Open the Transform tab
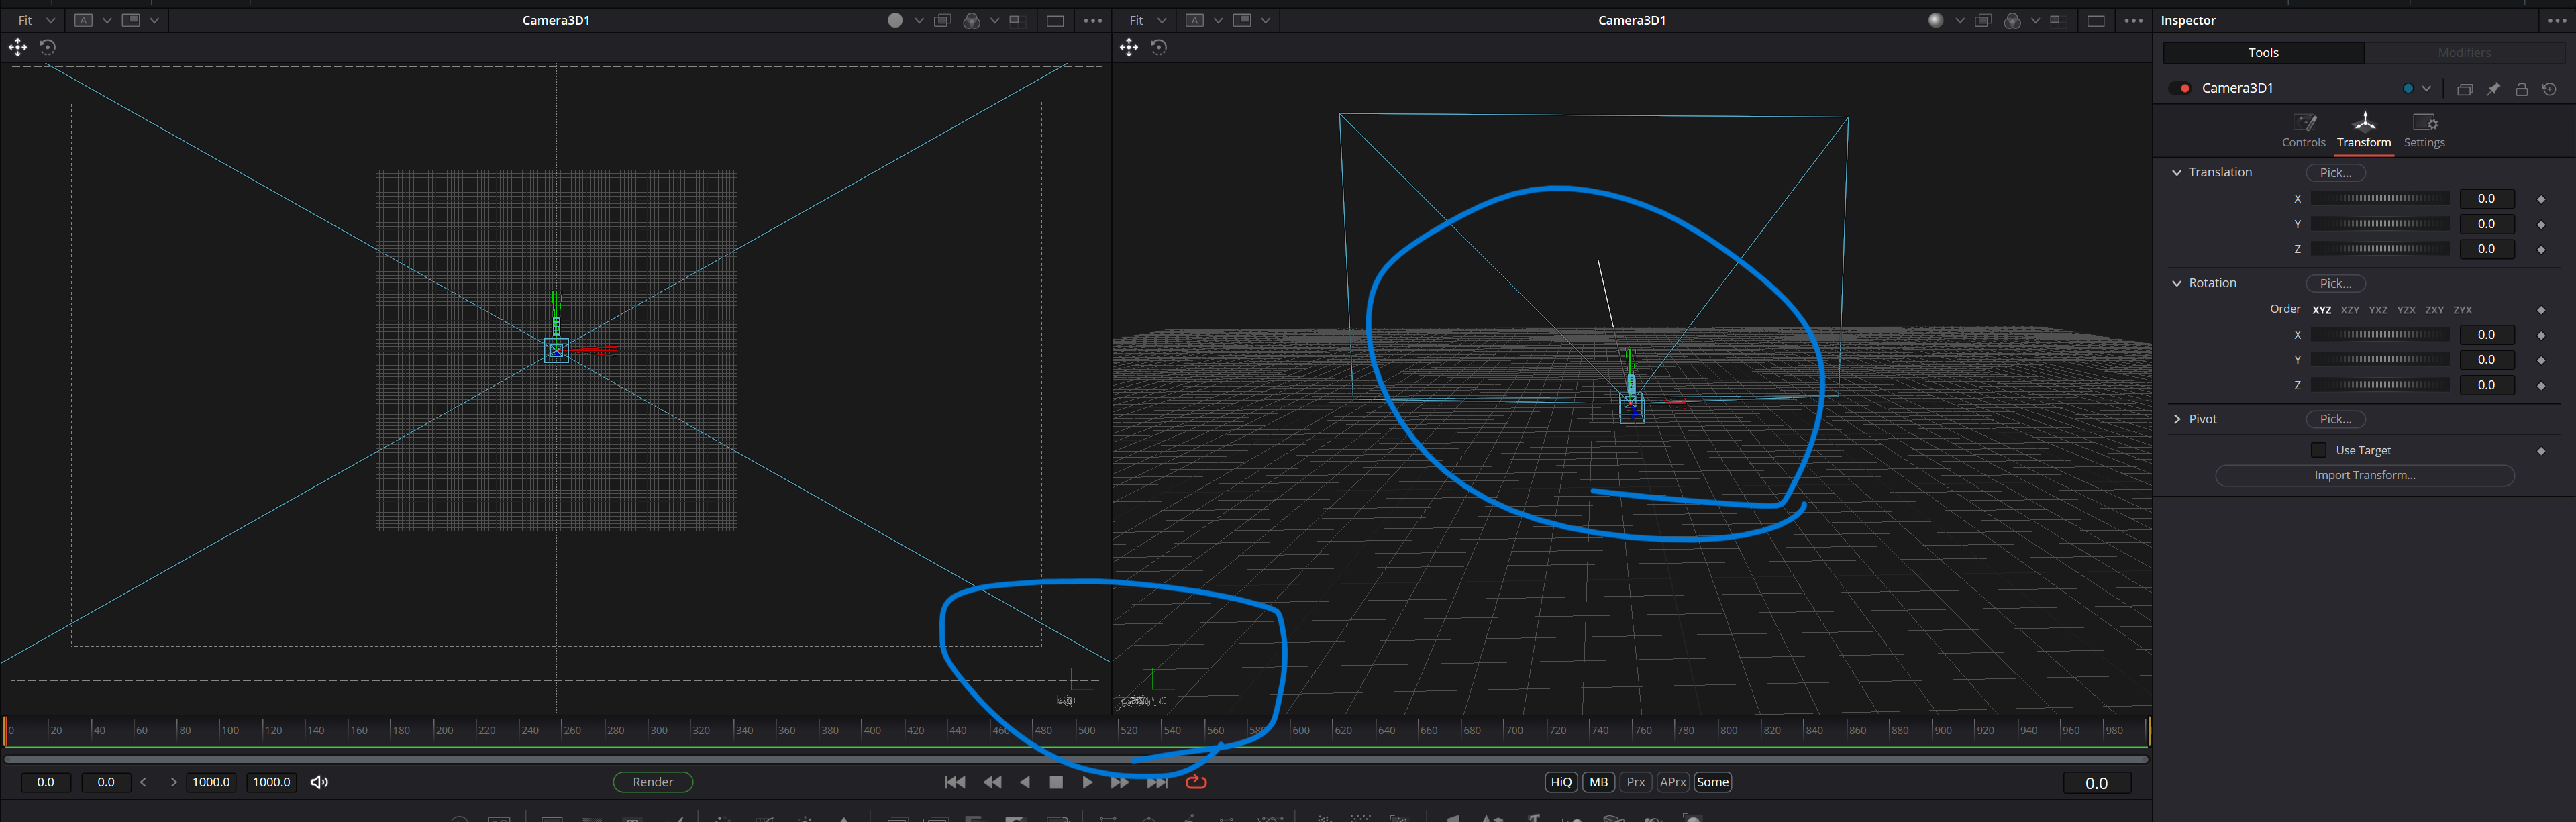This screenshot has height=822, width=2576. (2364, 130)
